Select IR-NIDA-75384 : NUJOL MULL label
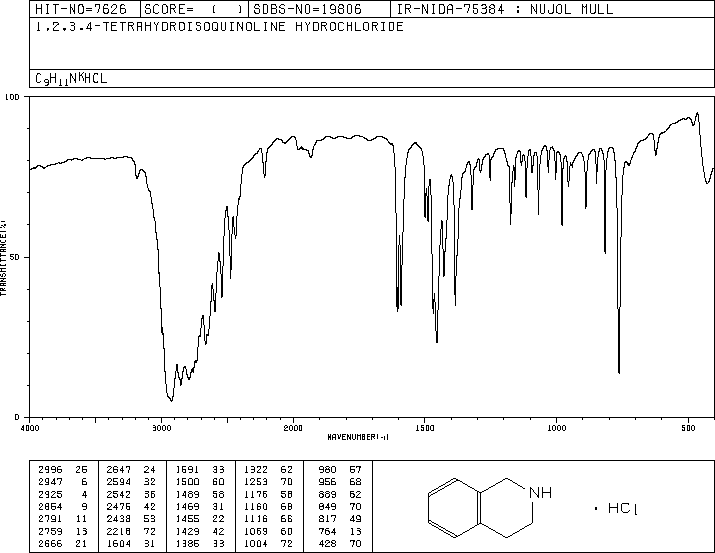This screenshot has height=553, width=715. pos(505,9)
